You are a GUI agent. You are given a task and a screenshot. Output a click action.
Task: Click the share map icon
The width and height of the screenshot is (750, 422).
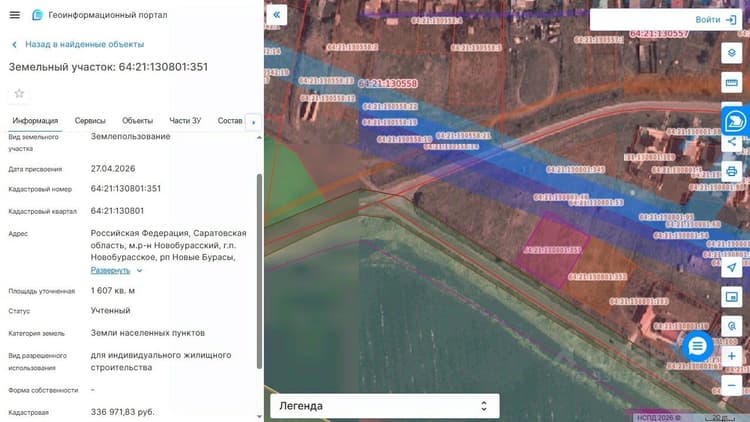[x=731, y=142]
